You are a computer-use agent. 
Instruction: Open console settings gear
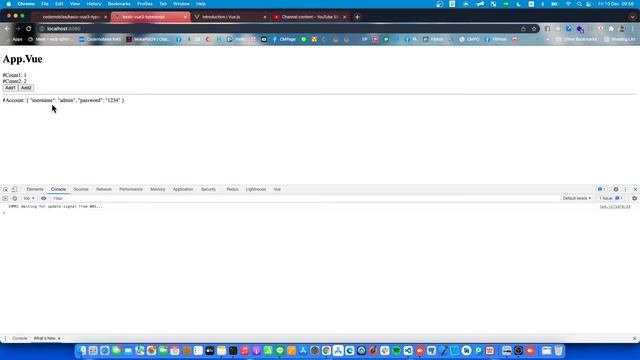click(x=634, y=198)
